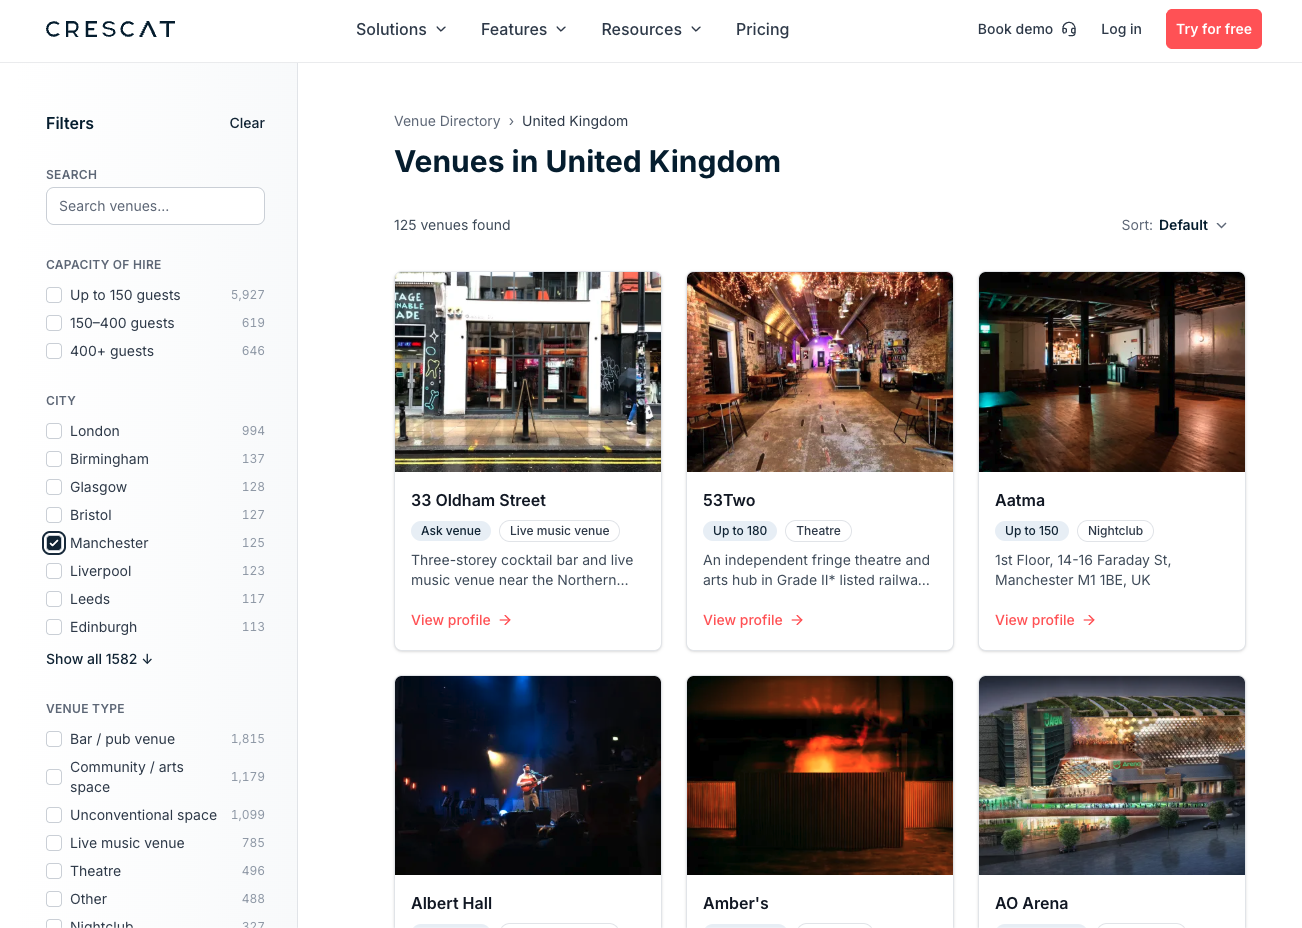Click the Albert Hall venue photo

point(528,775)
